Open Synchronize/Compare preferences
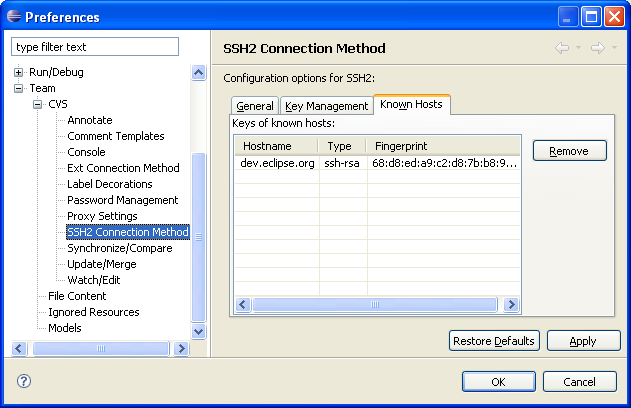The width and height of the screenshot is (631, 408). tap(120, 248)
